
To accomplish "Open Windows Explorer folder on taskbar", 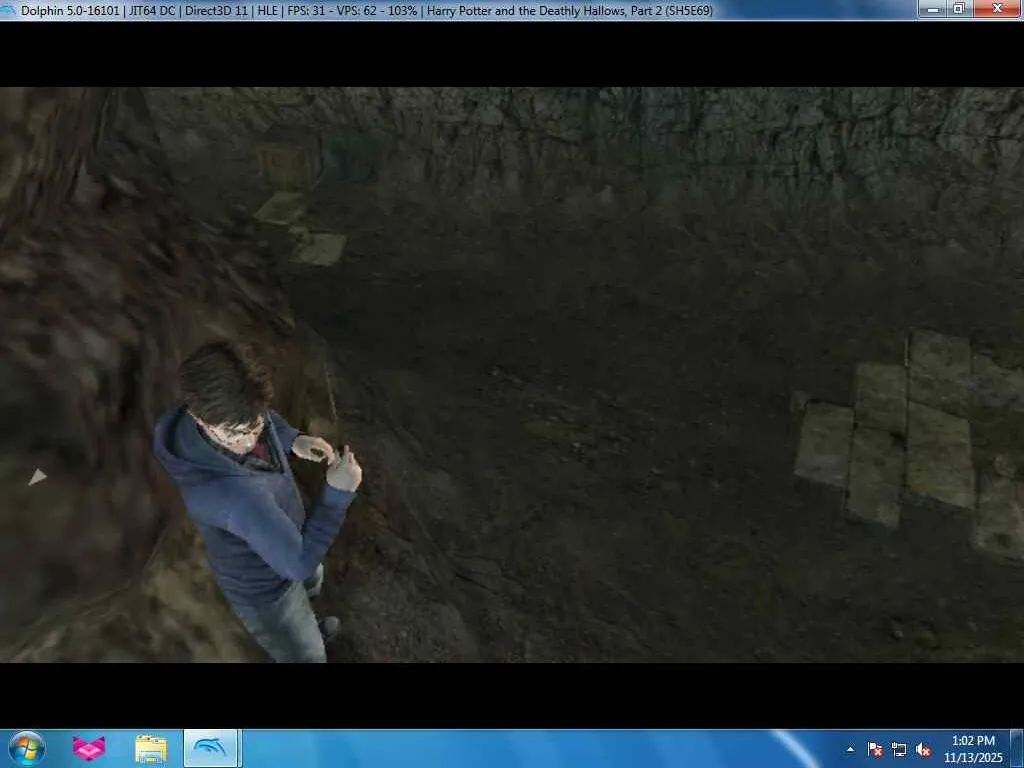I will [151, 749].
